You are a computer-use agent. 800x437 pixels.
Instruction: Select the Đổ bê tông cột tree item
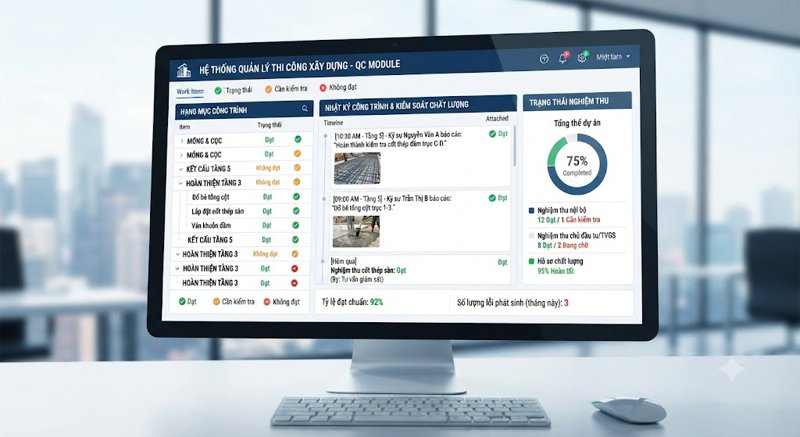211,197
